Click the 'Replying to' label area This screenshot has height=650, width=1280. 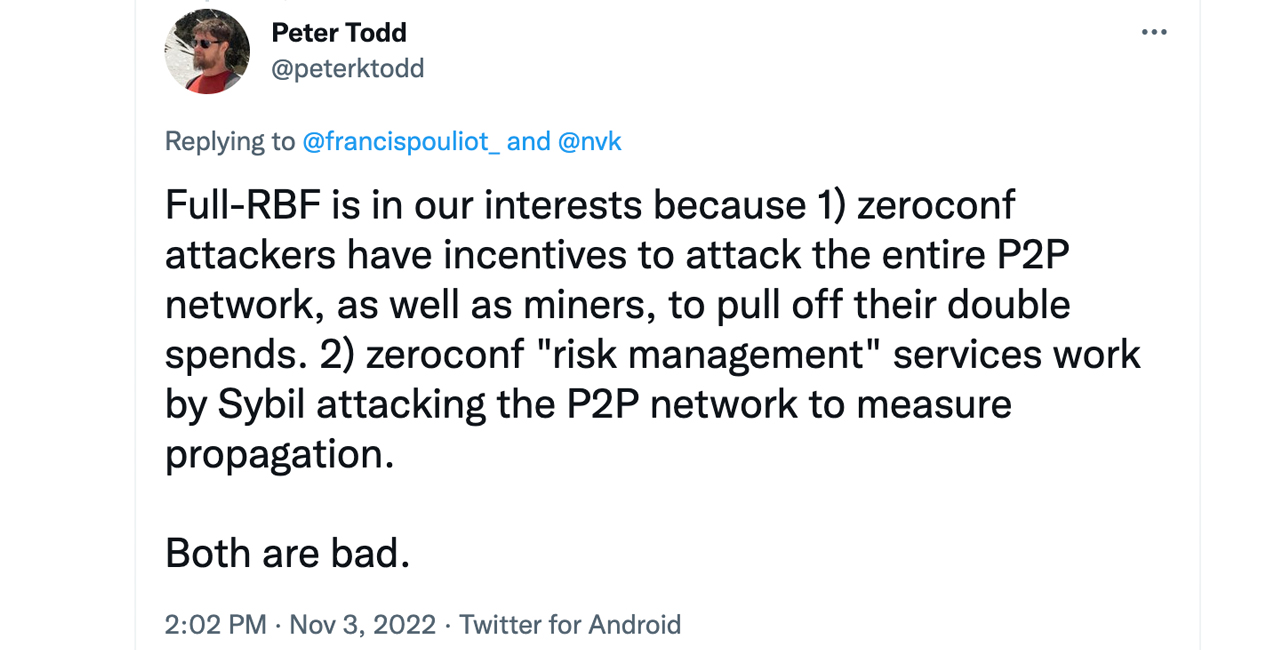click(x=228, y=141)
